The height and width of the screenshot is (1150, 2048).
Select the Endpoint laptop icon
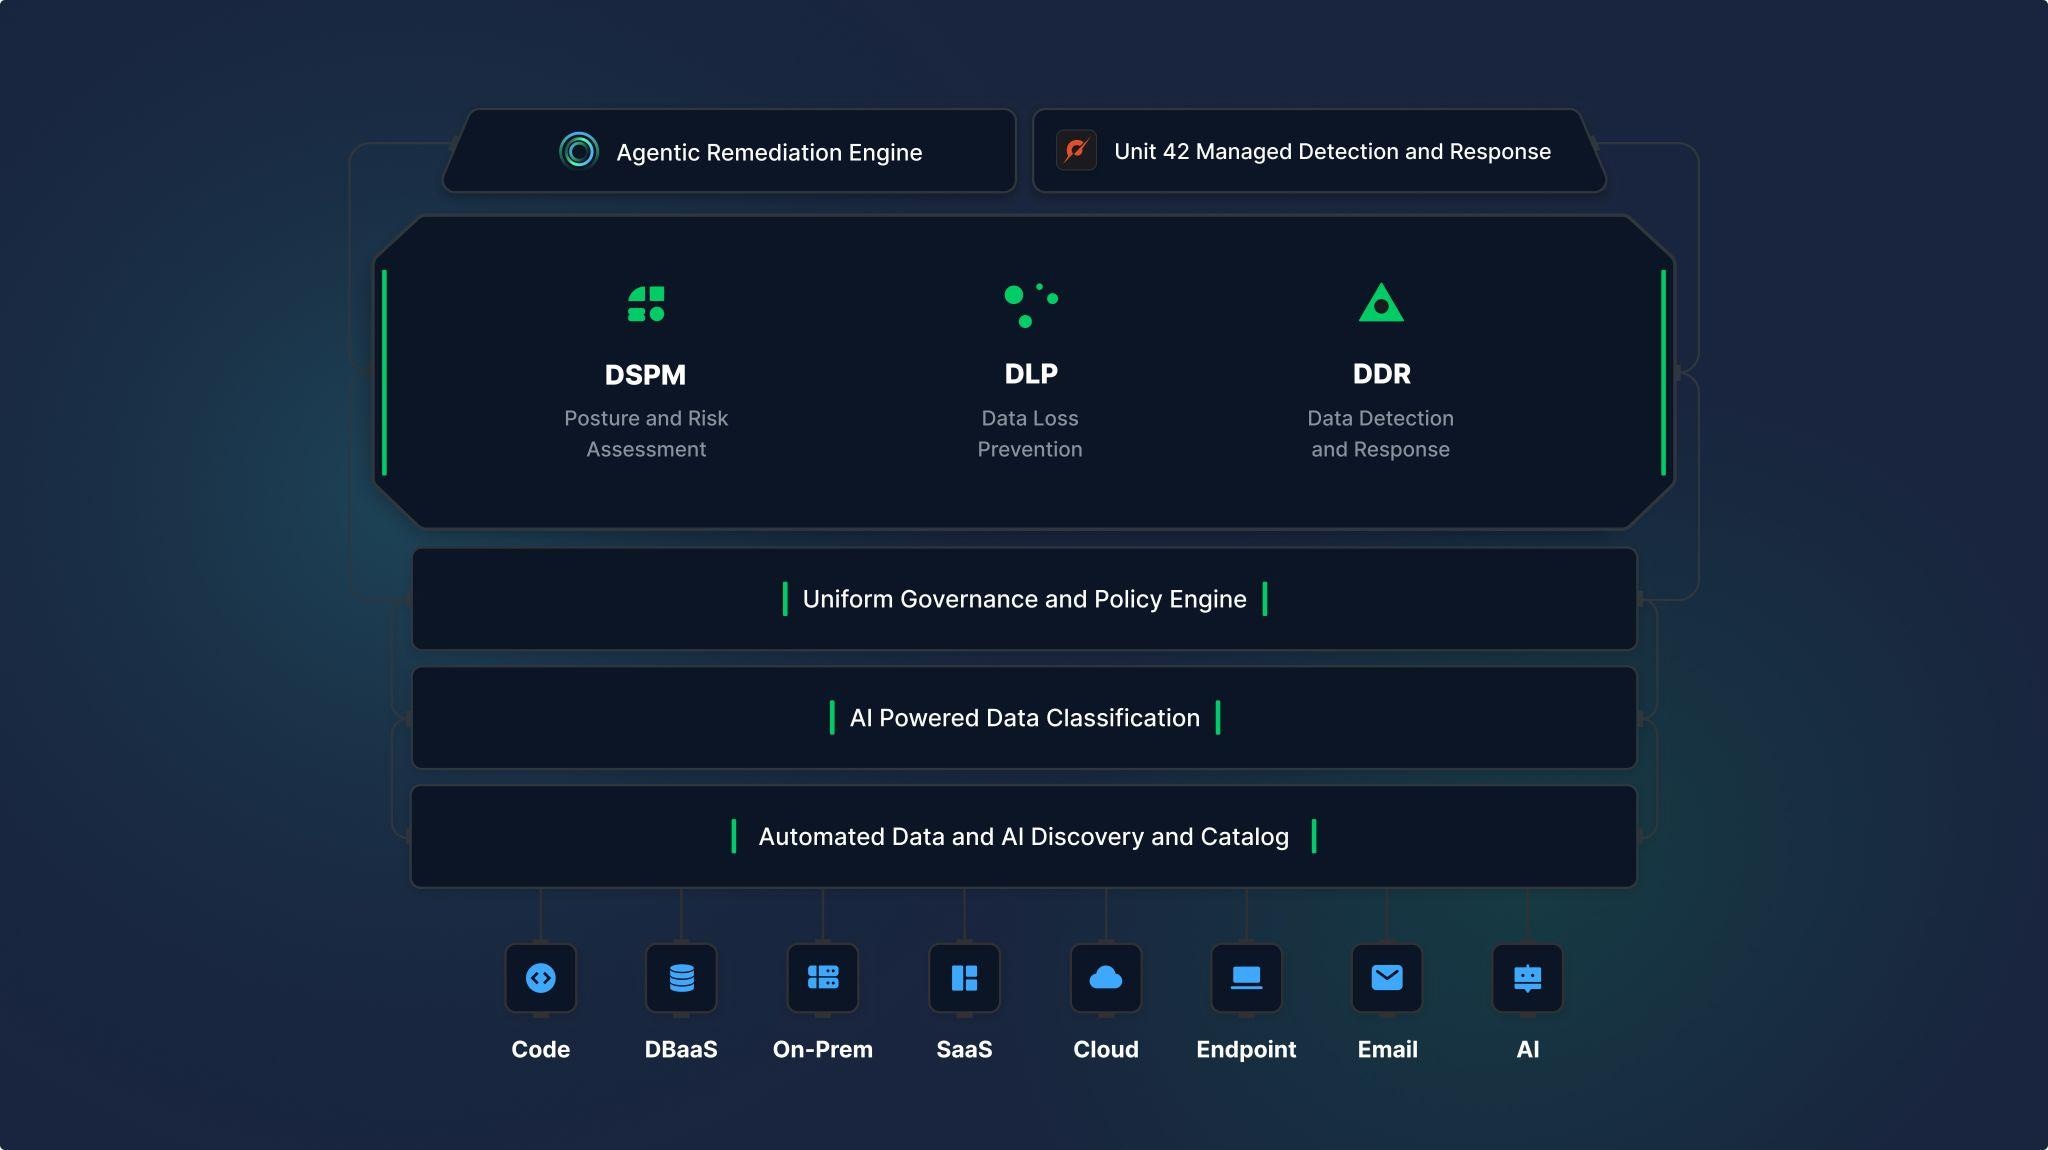click(1246, 978)
